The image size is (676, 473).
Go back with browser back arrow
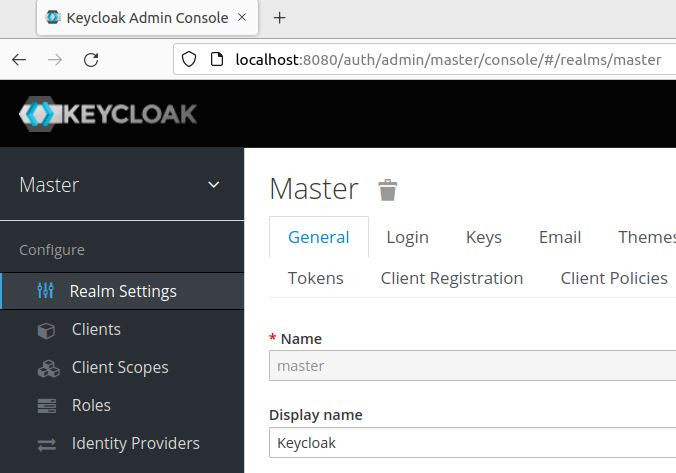[19, 60]
